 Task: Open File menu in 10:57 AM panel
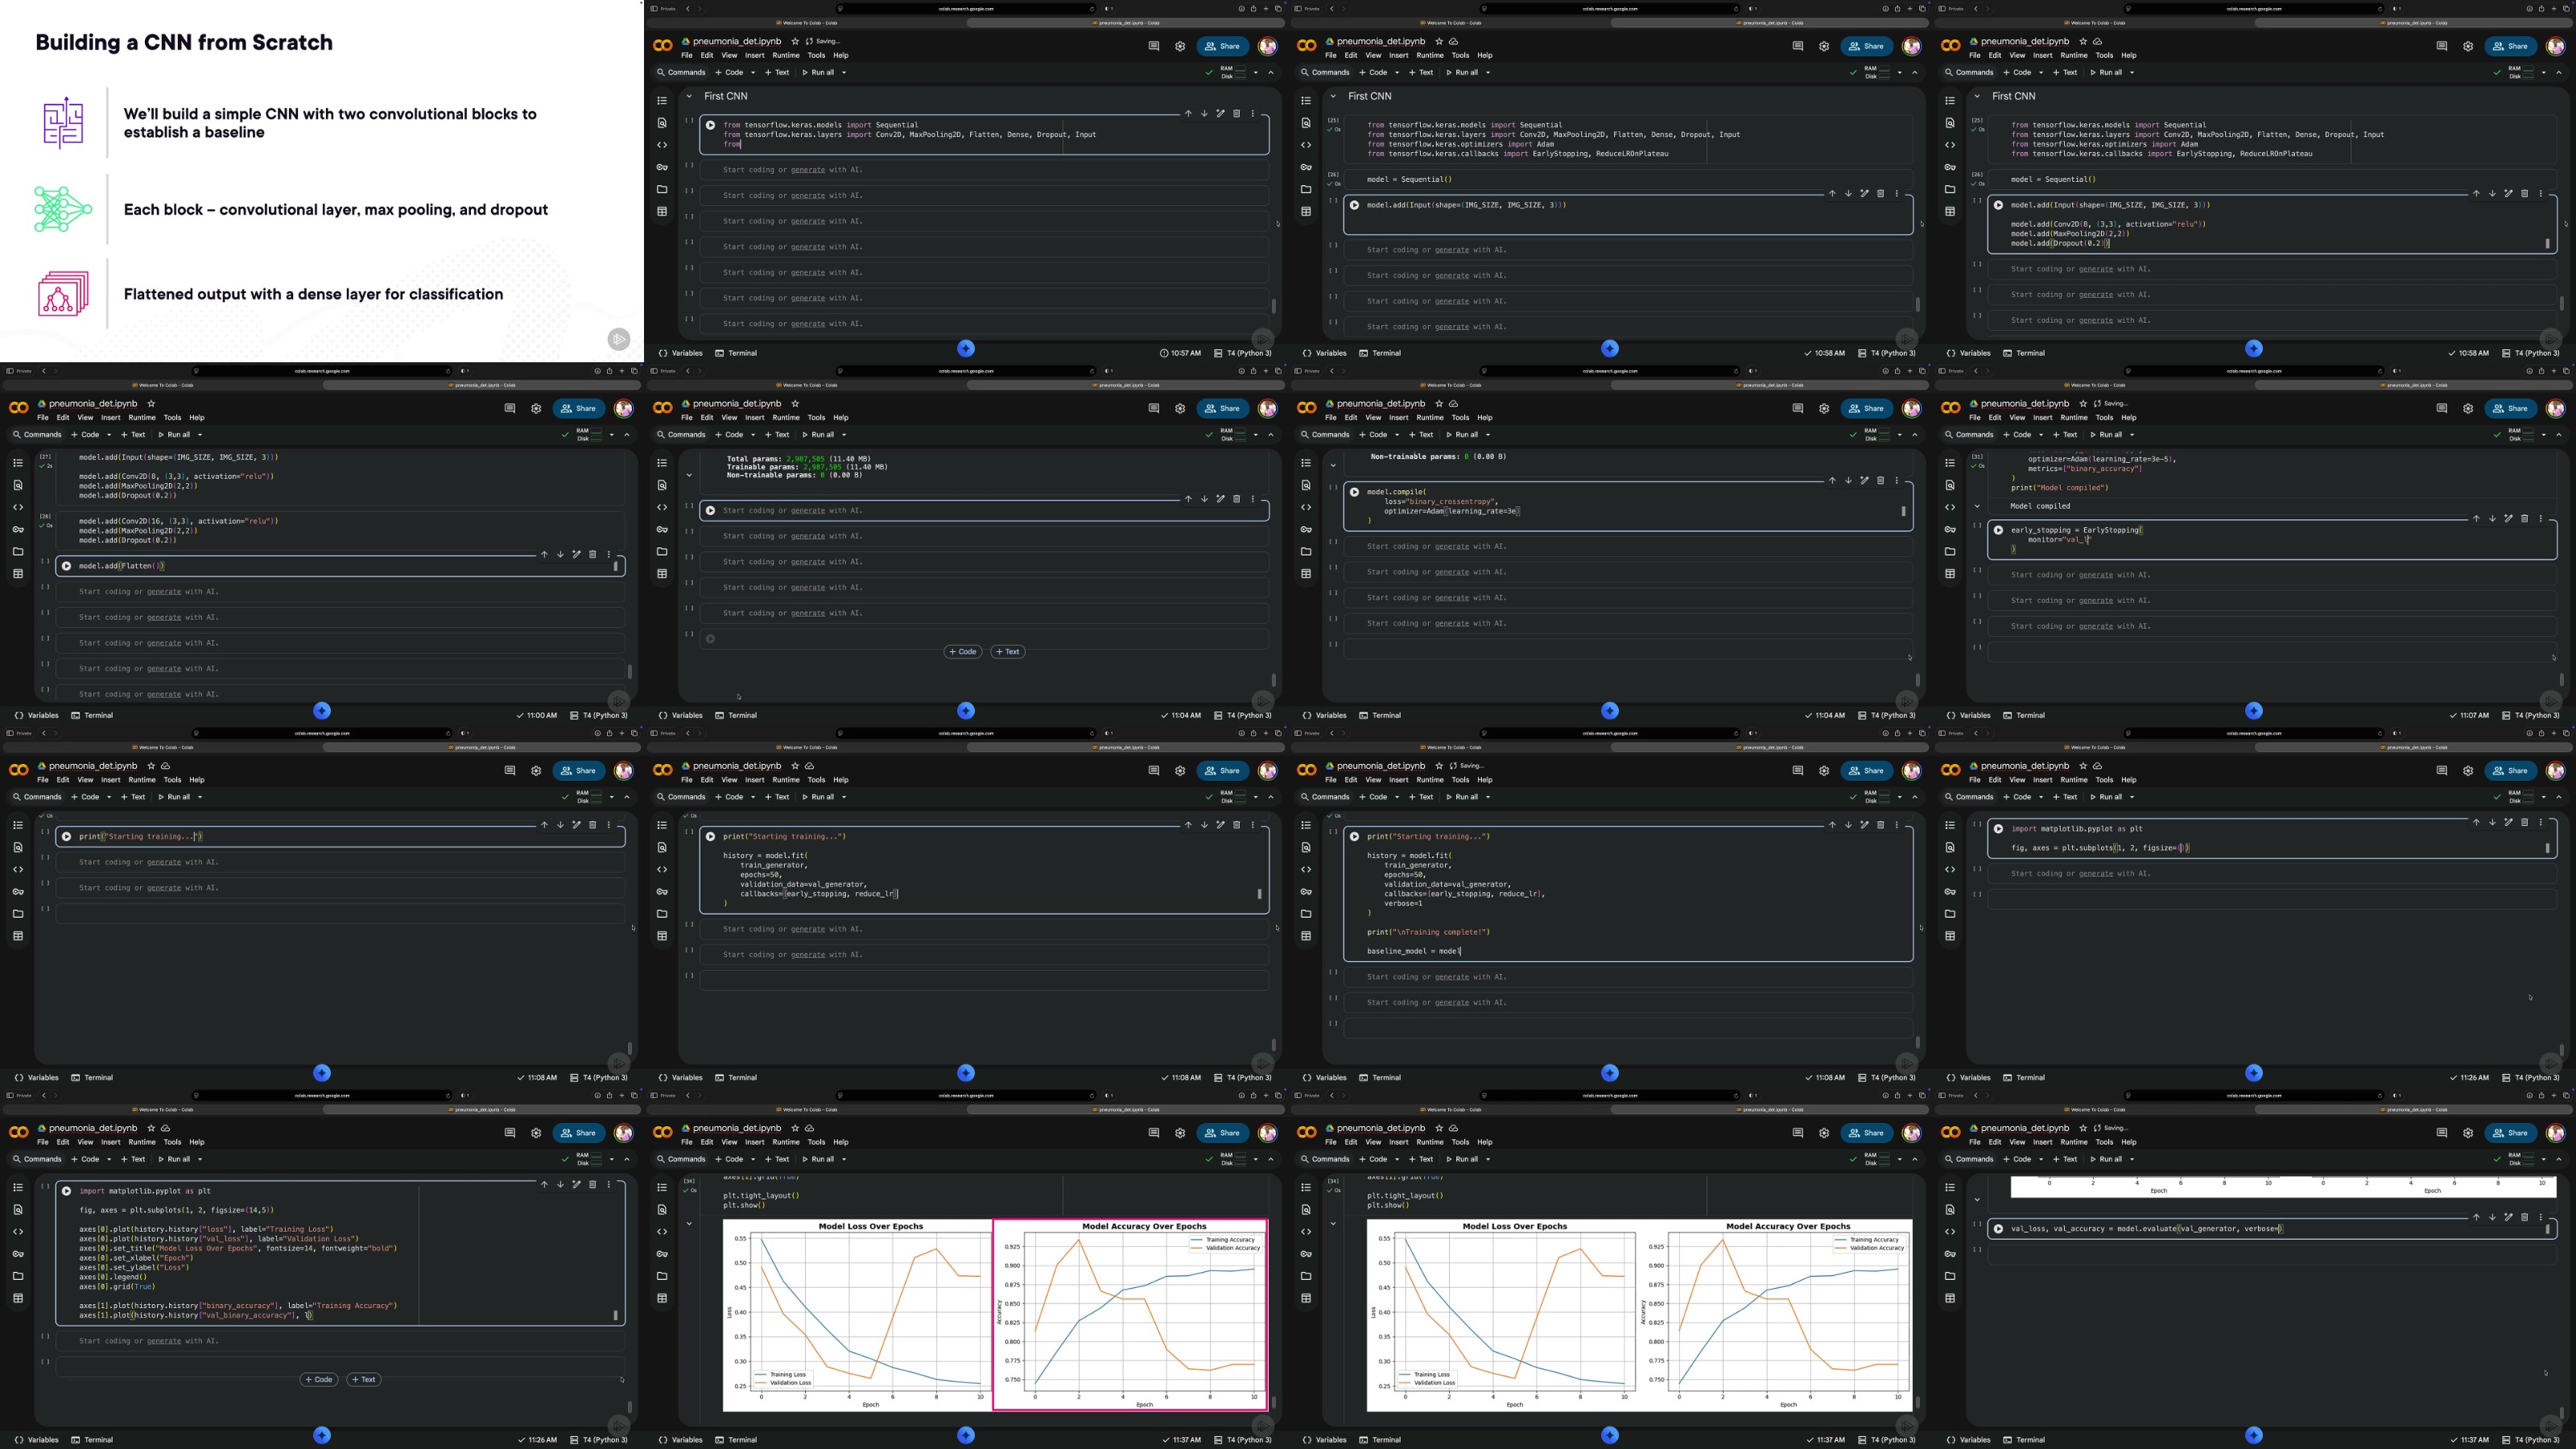point(687,55)
